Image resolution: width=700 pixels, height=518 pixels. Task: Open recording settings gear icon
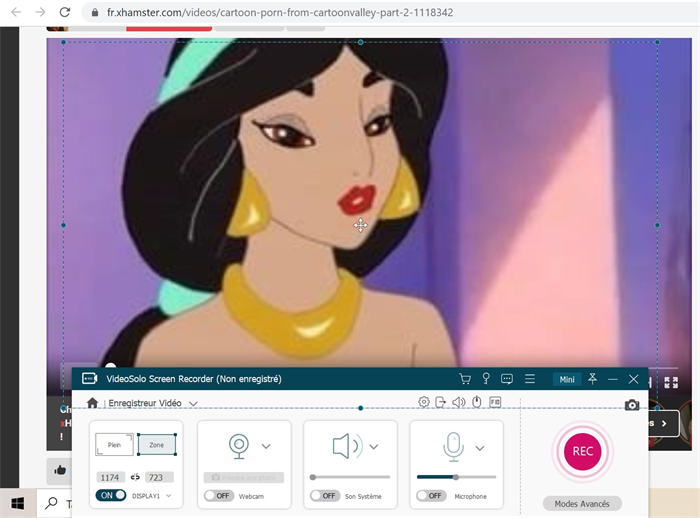point(424,402)
